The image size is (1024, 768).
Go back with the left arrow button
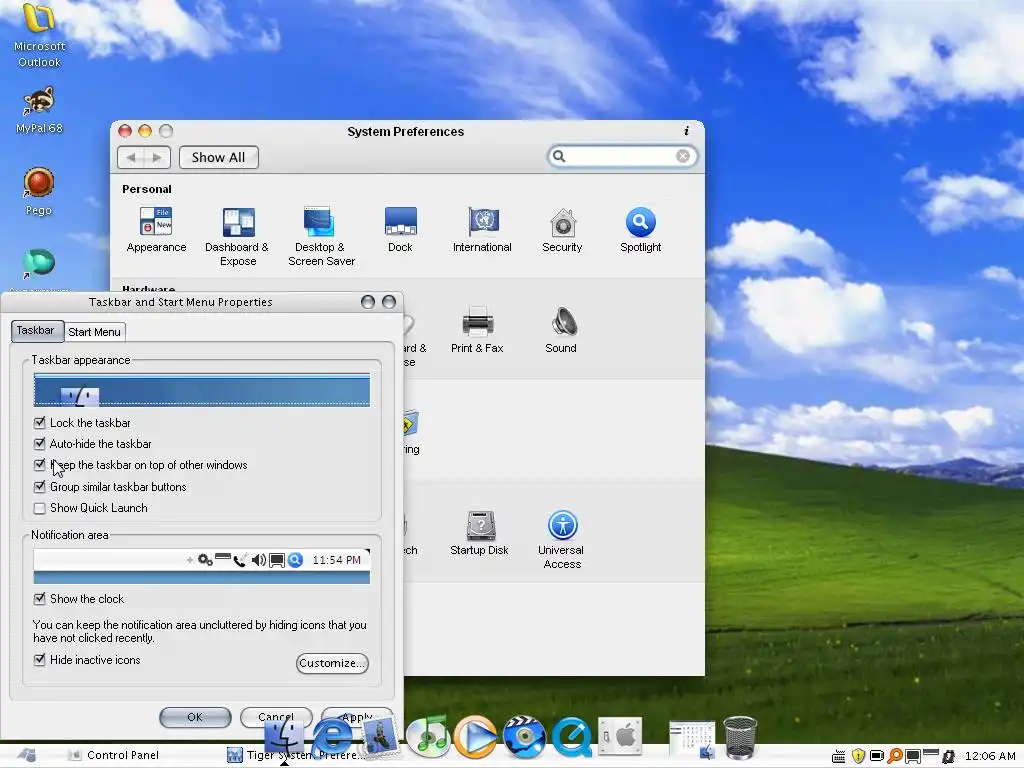pos(131,157)
